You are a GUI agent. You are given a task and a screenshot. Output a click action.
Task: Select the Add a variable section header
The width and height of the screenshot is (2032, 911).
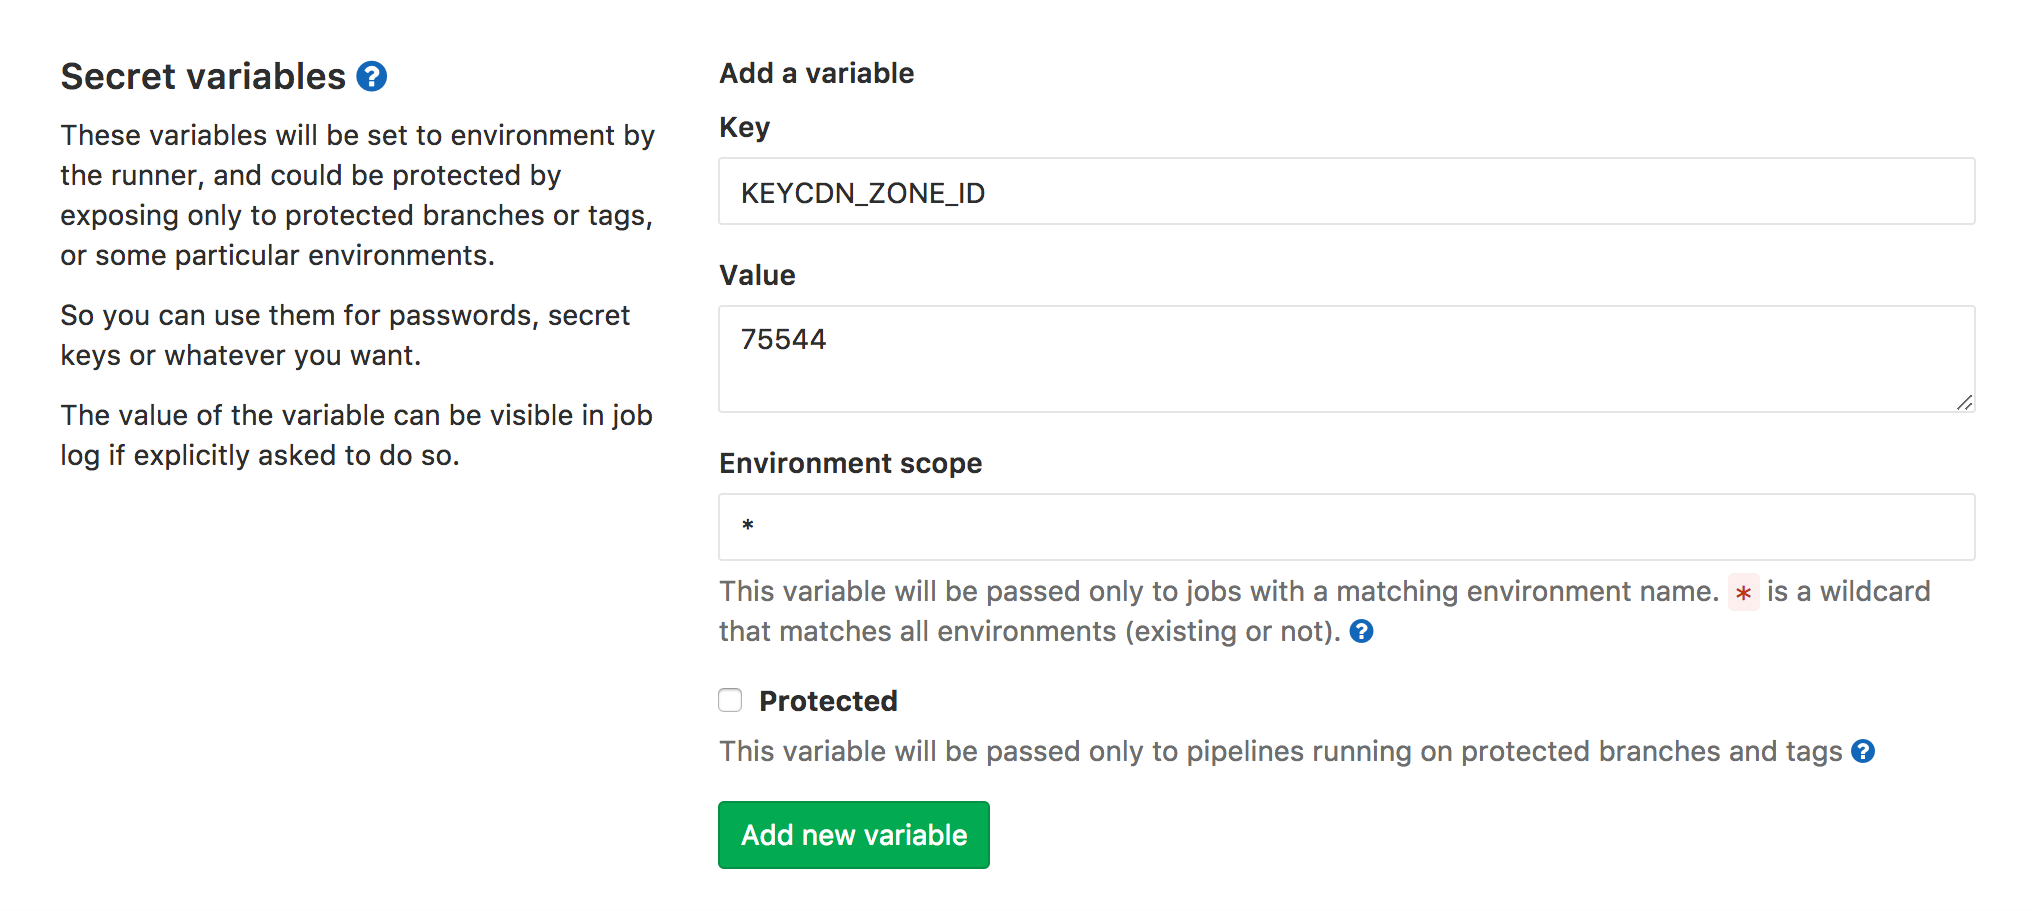coord(815,72)
